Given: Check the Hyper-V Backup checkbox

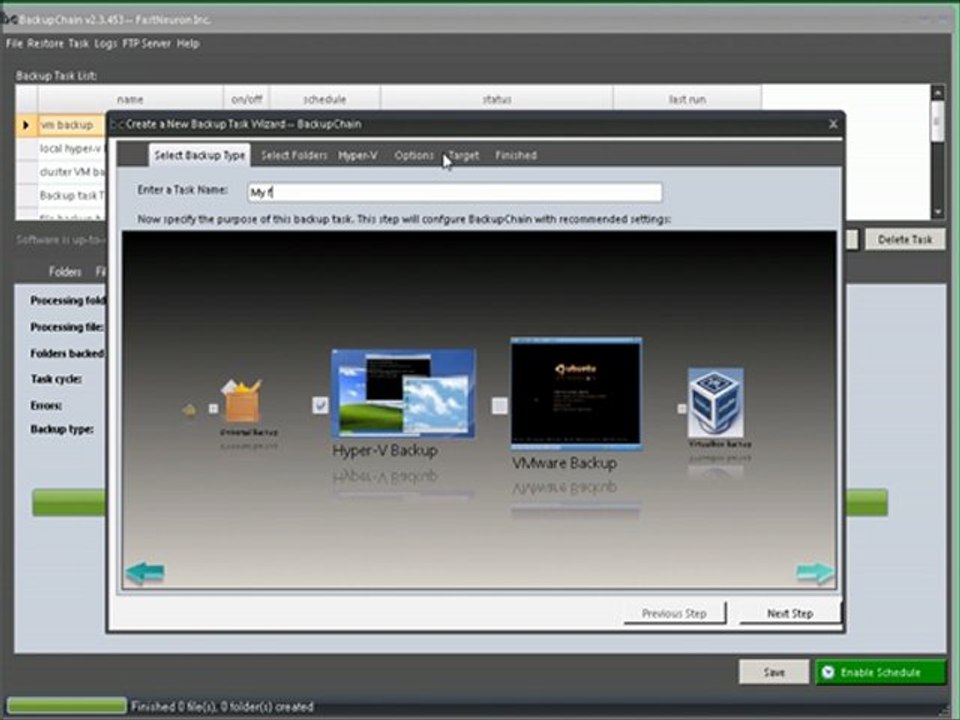Looking at the screenshot, I should pyautogui.click(x=320, y=405).
